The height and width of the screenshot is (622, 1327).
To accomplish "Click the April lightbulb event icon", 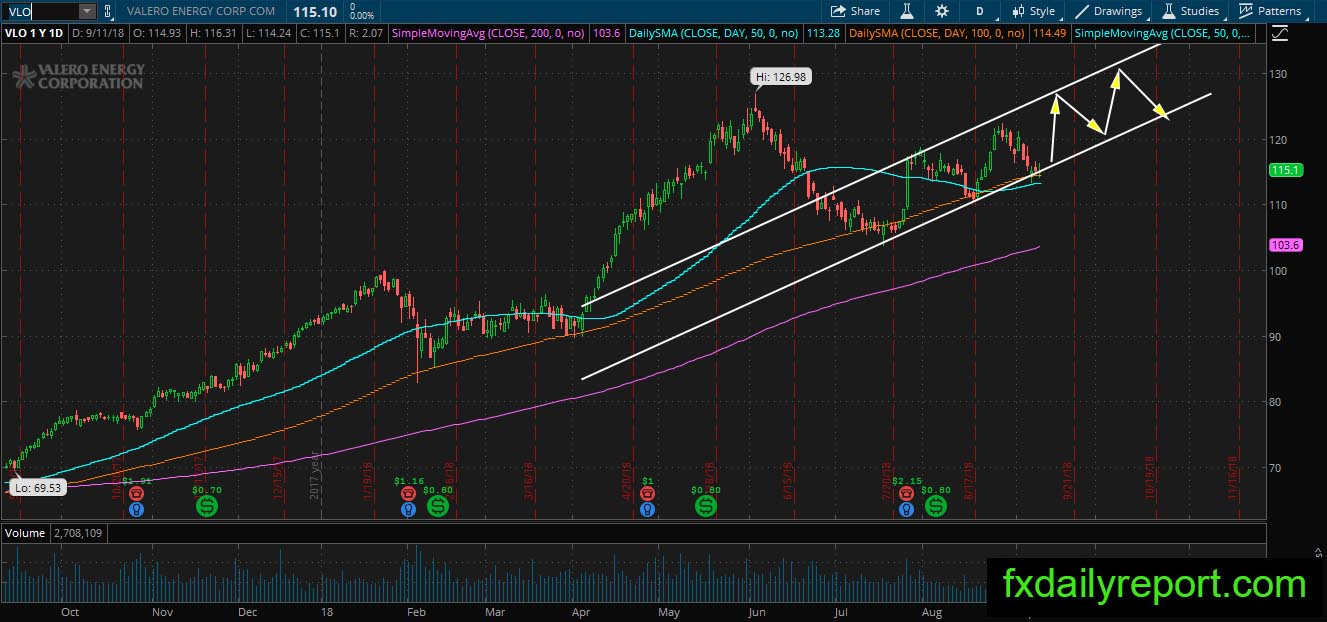I will click(647, 509).
